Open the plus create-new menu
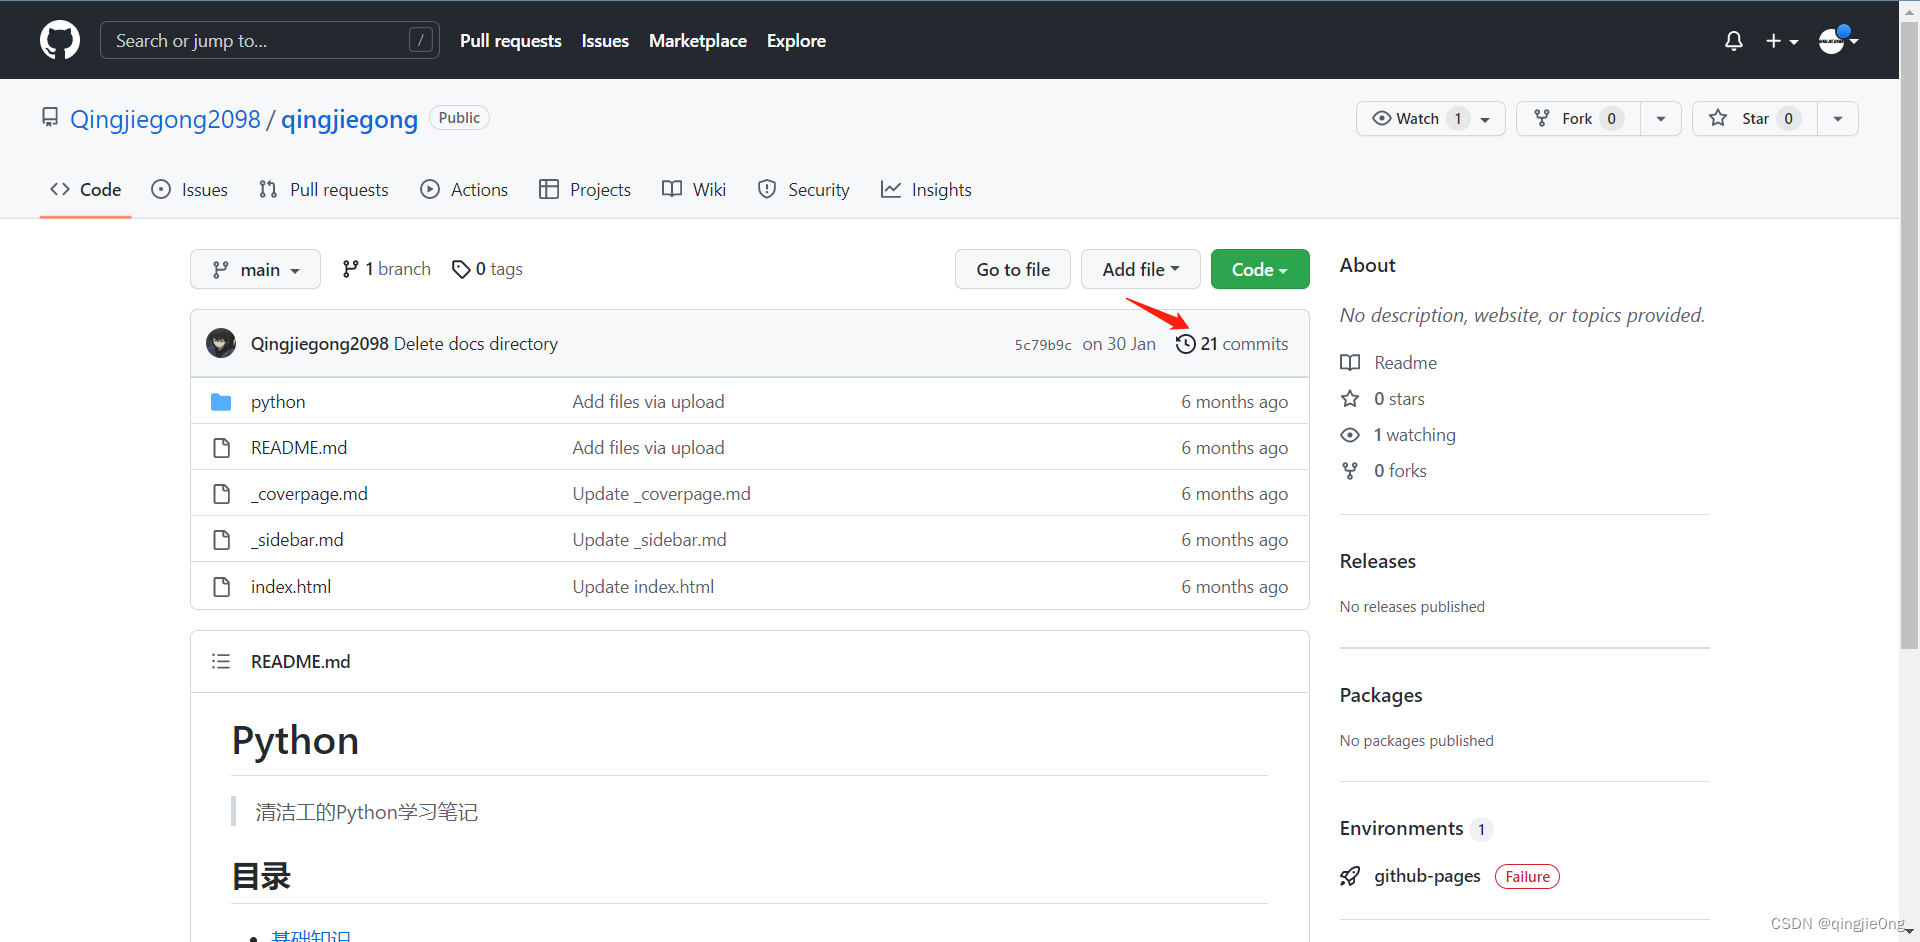 (x=1782, y=41)
